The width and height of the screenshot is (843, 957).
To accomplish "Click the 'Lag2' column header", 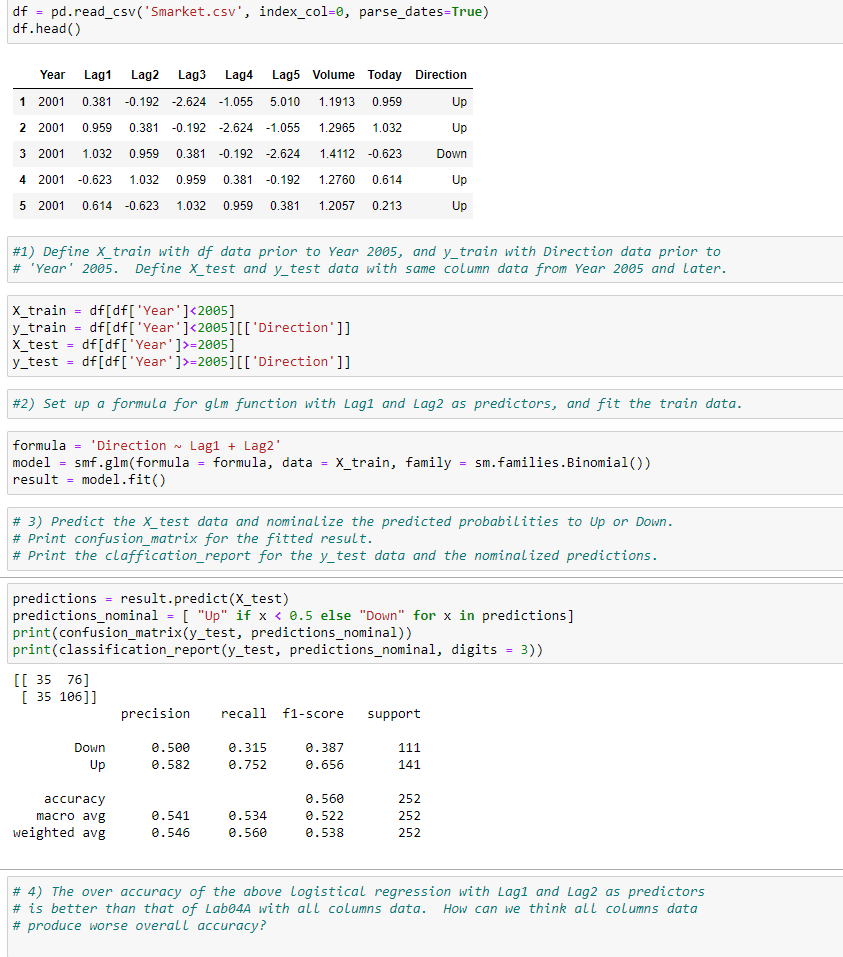I will [x=145, y=74].
